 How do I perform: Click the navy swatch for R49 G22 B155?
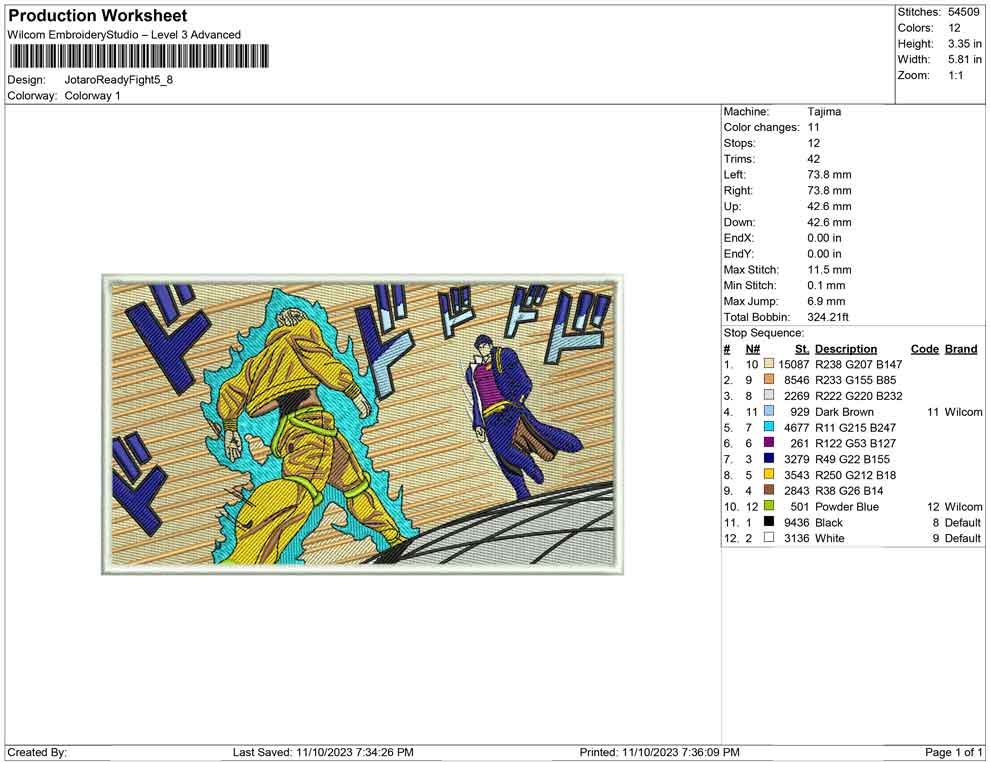(769, 458)
